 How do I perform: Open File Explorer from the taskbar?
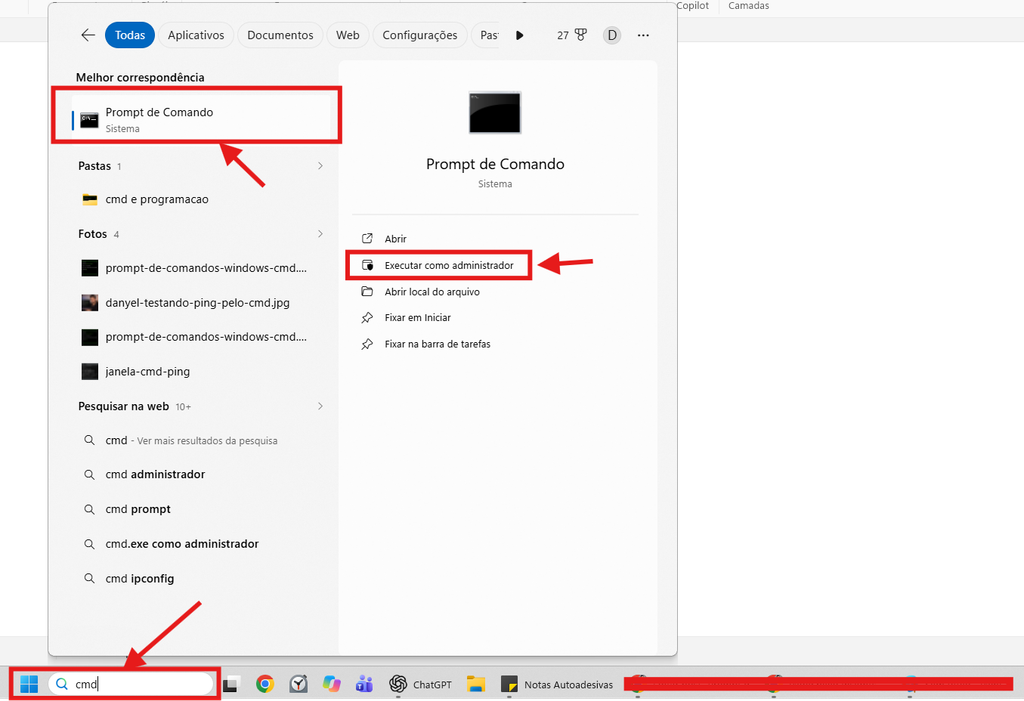(x=476, y=684)
